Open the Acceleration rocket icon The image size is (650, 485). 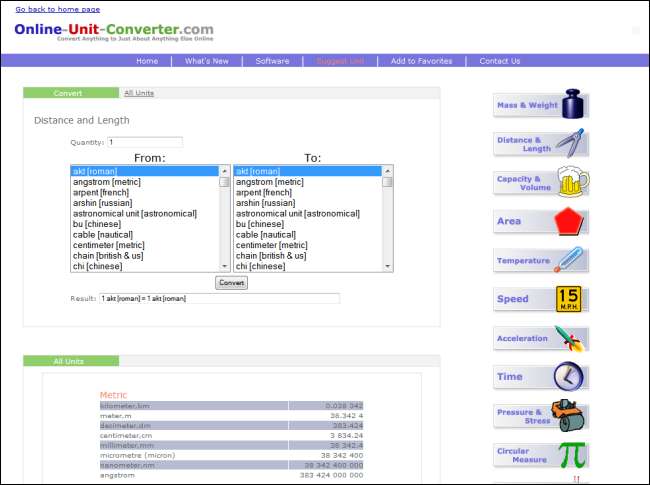pos(569,338)
